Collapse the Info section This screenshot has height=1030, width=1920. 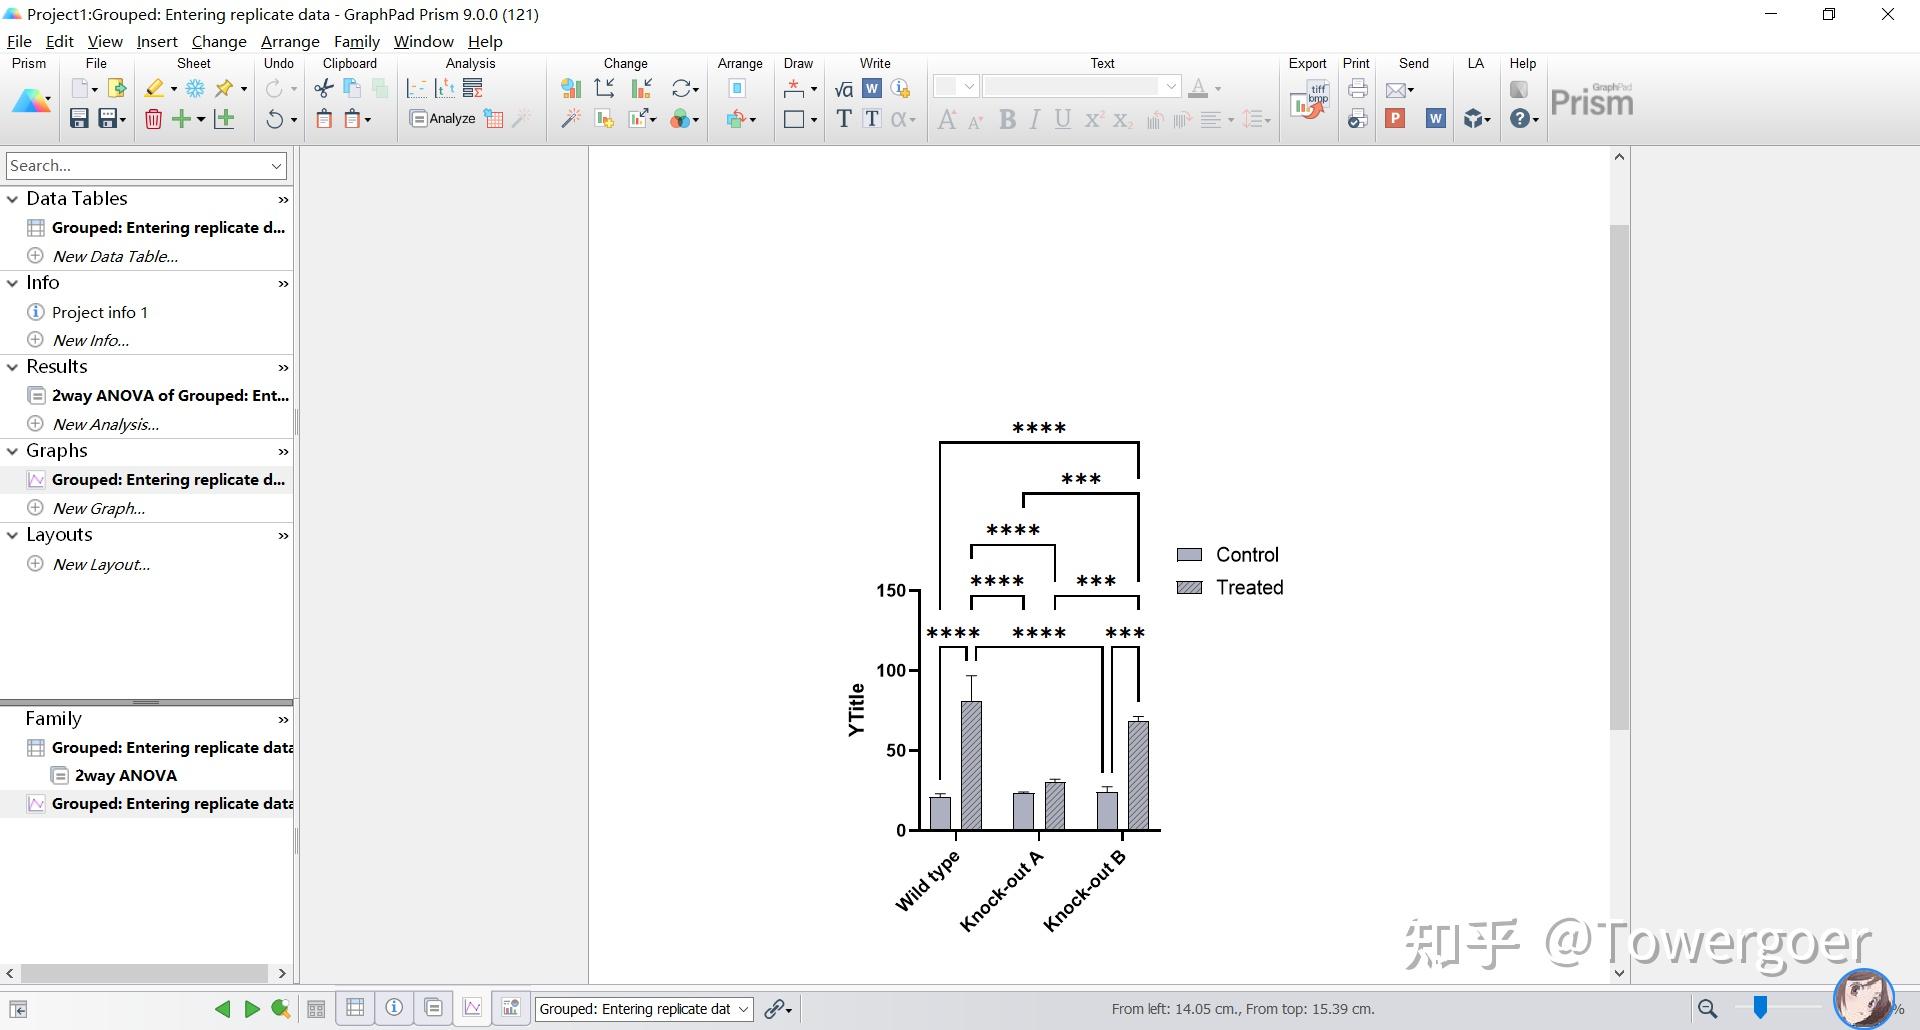coord(13,283)
